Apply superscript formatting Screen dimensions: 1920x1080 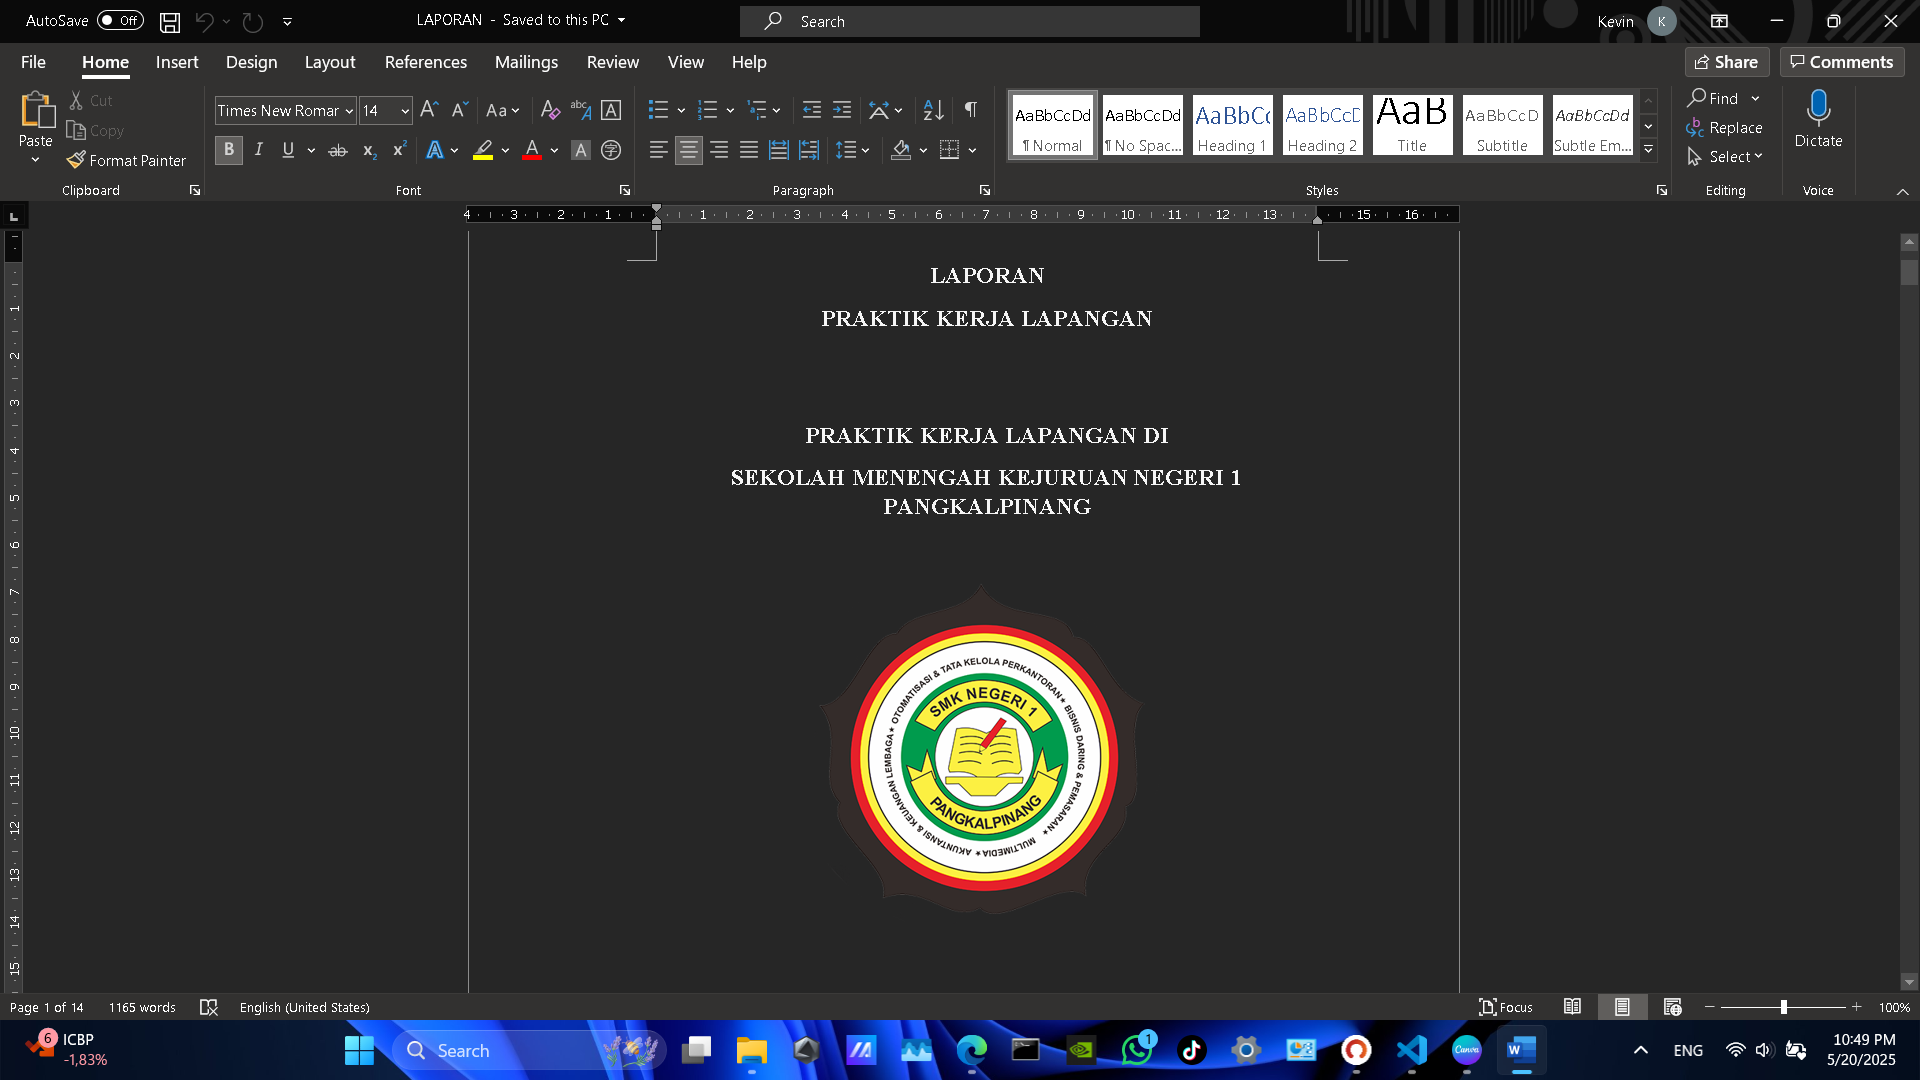(x=399, y=150)
